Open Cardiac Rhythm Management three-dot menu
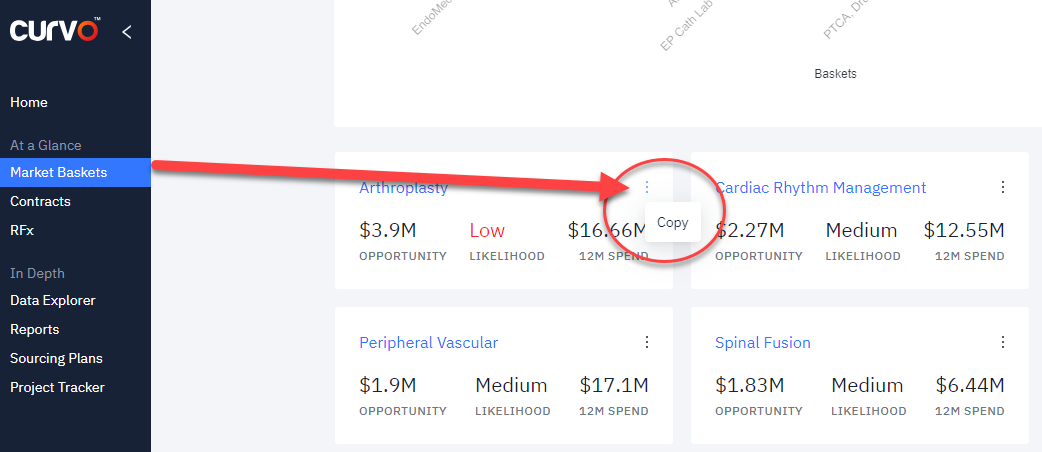 click(1003, 187)
